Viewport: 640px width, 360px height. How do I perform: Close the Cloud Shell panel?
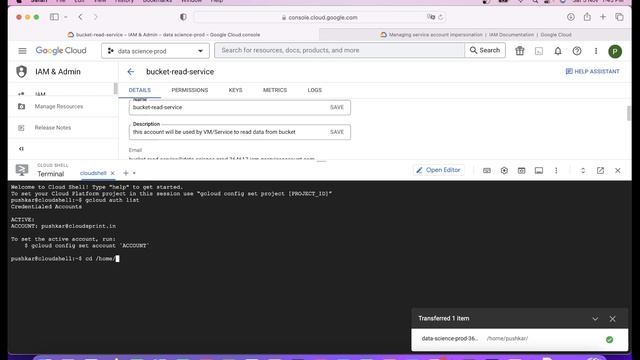618,171
